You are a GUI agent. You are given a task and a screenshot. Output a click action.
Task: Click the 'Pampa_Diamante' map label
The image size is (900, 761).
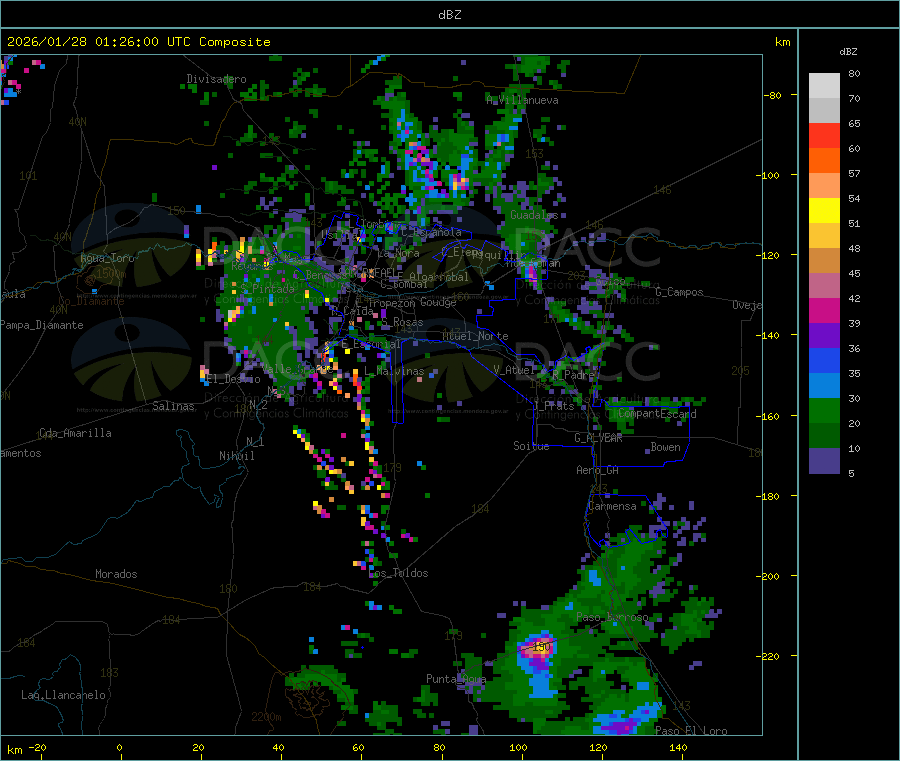[41, 325]
